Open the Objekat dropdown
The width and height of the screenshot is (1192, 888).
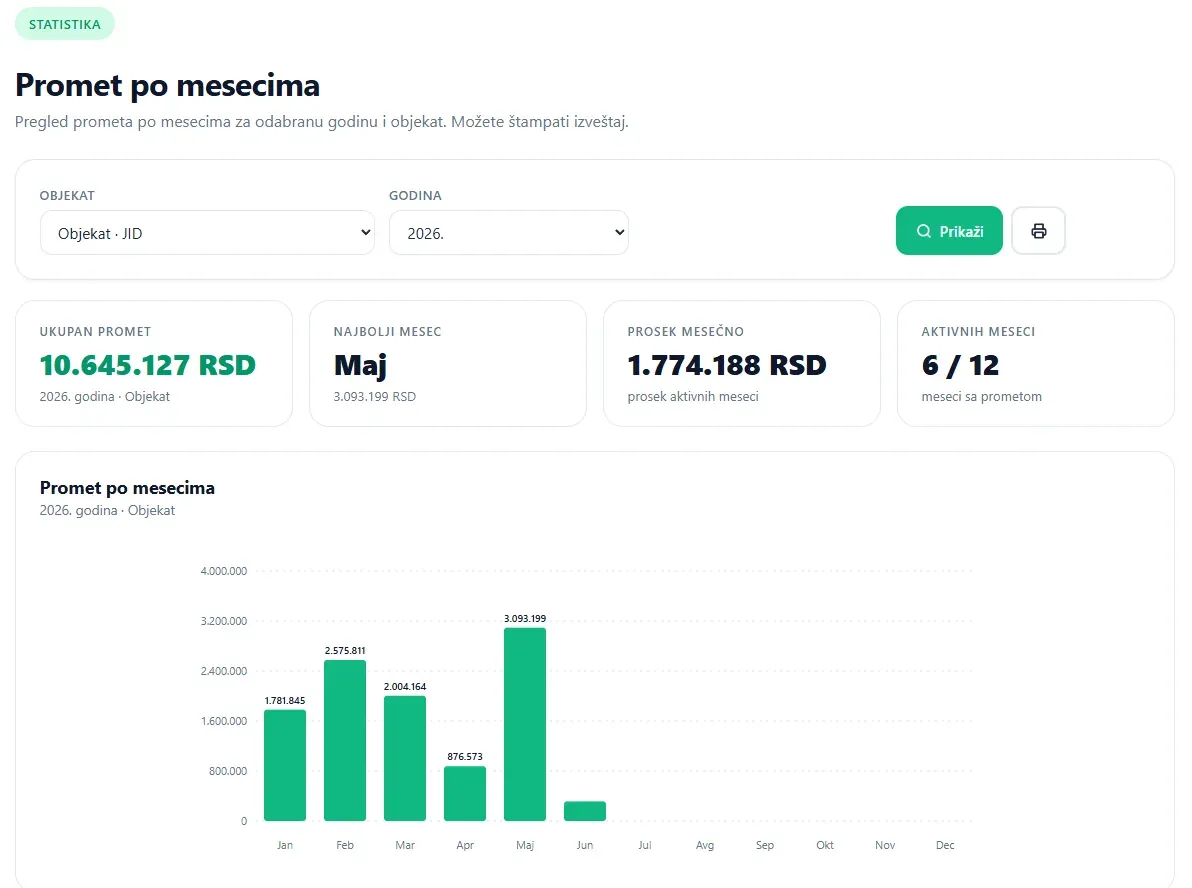pos(207,233)
